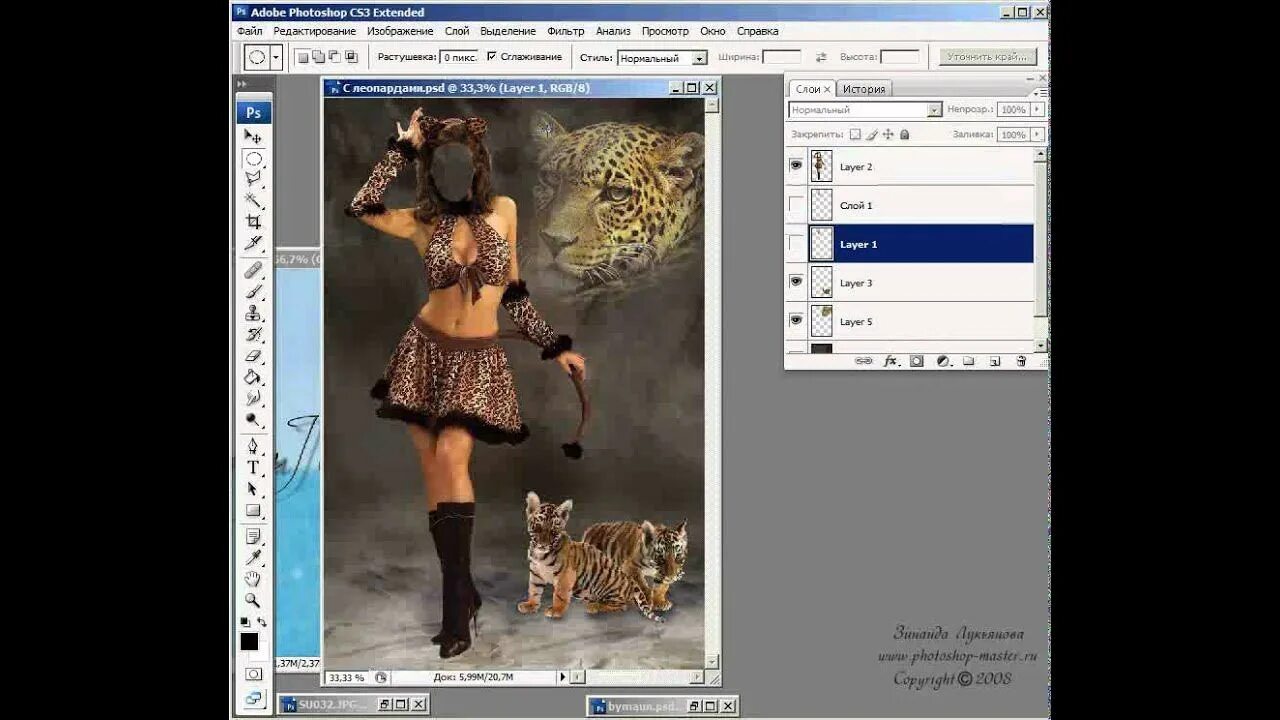The width and height of the screenshot is (1280, 720).
Task: Open the Непрозр. opacity slider arrow
Action: [1037, 110]
